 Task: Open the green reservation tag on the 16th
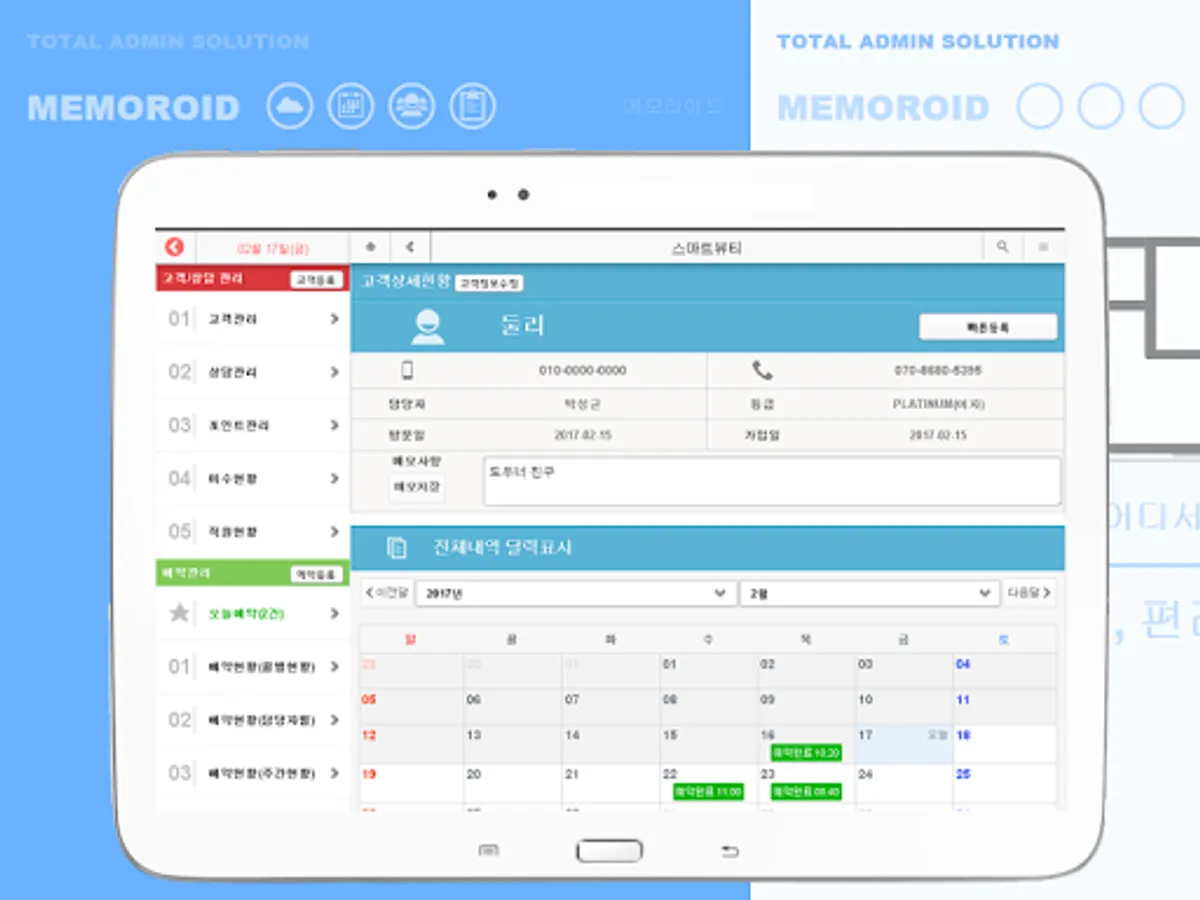(806, 753)
